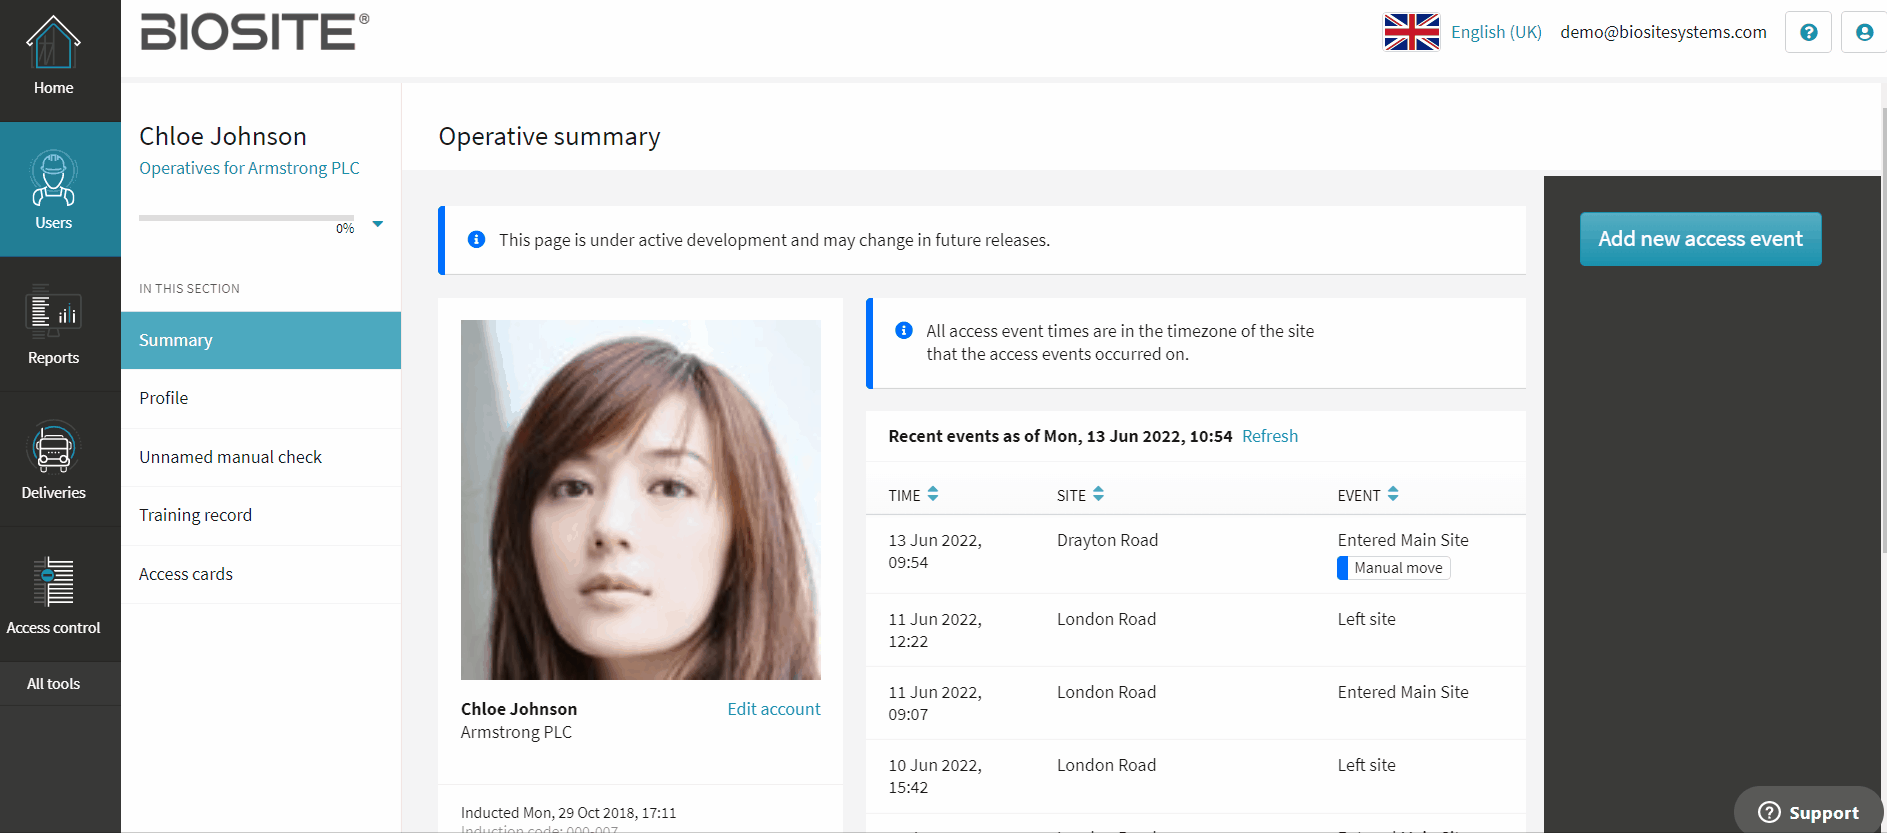Click the 10 Jun 2022, 15:42 time cell
The image size is (1887, 833).
[935, 776]
